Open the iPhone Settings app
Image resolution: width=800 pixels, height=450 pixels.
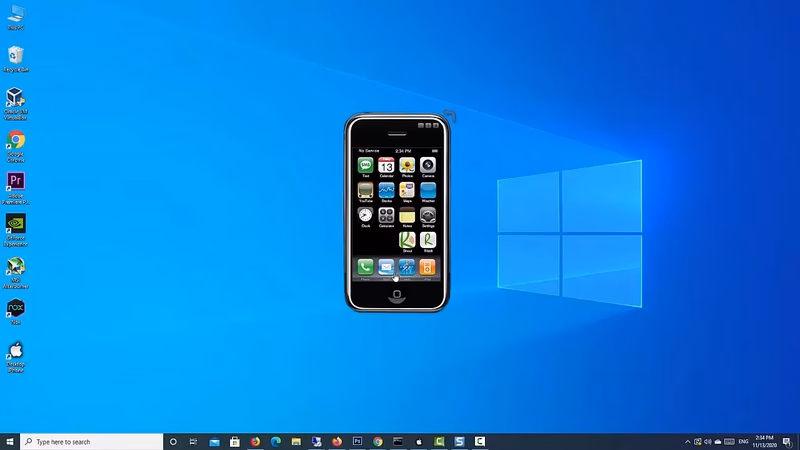[428, 215]
